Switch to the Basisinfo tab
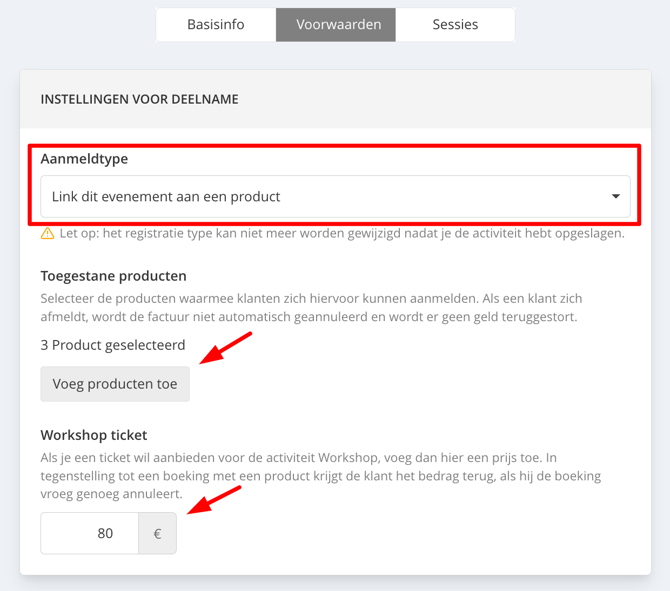The height and width of the screenshot is (591, 670). [x=216, y=24]
